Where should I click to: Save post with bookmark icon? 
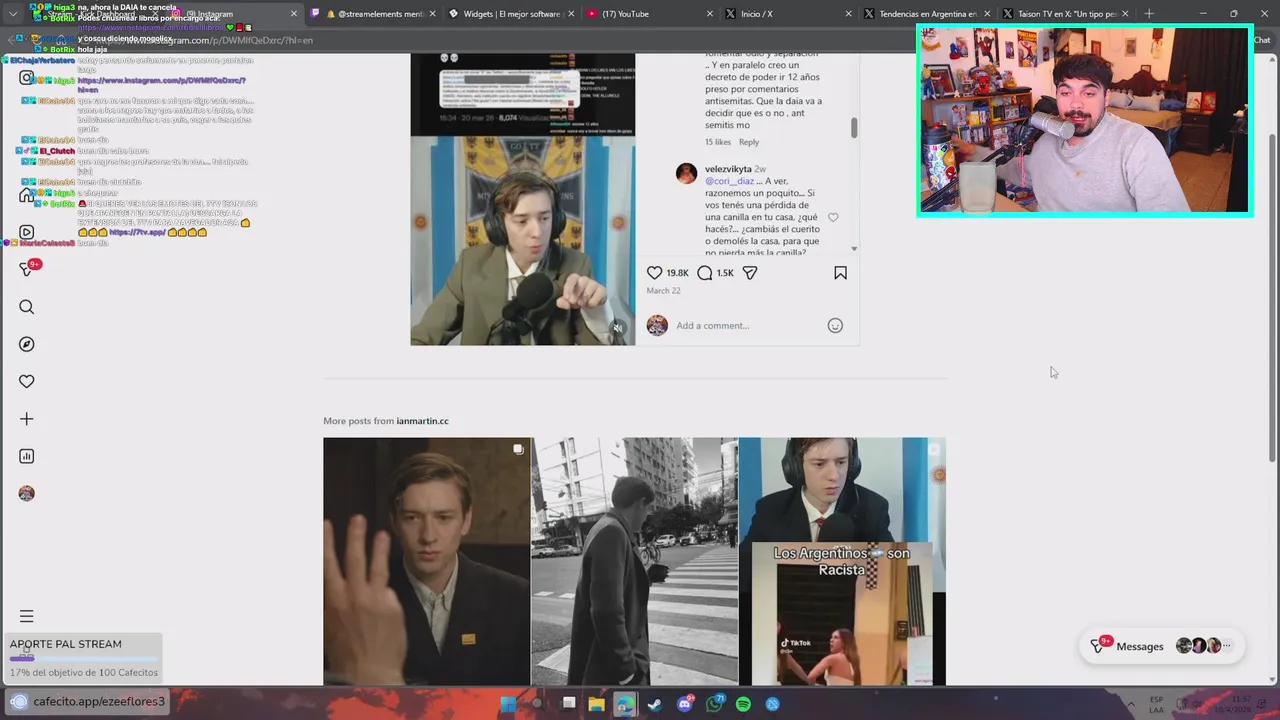[x=840, y=273]
